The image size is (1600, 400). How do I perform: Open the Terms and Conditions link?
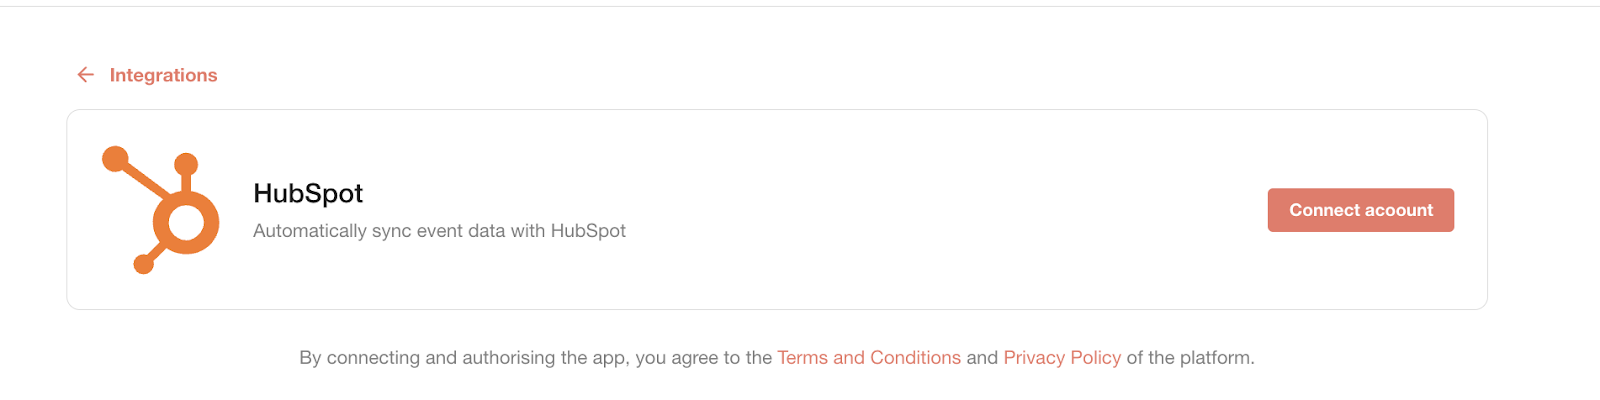[x=869, y=358]
